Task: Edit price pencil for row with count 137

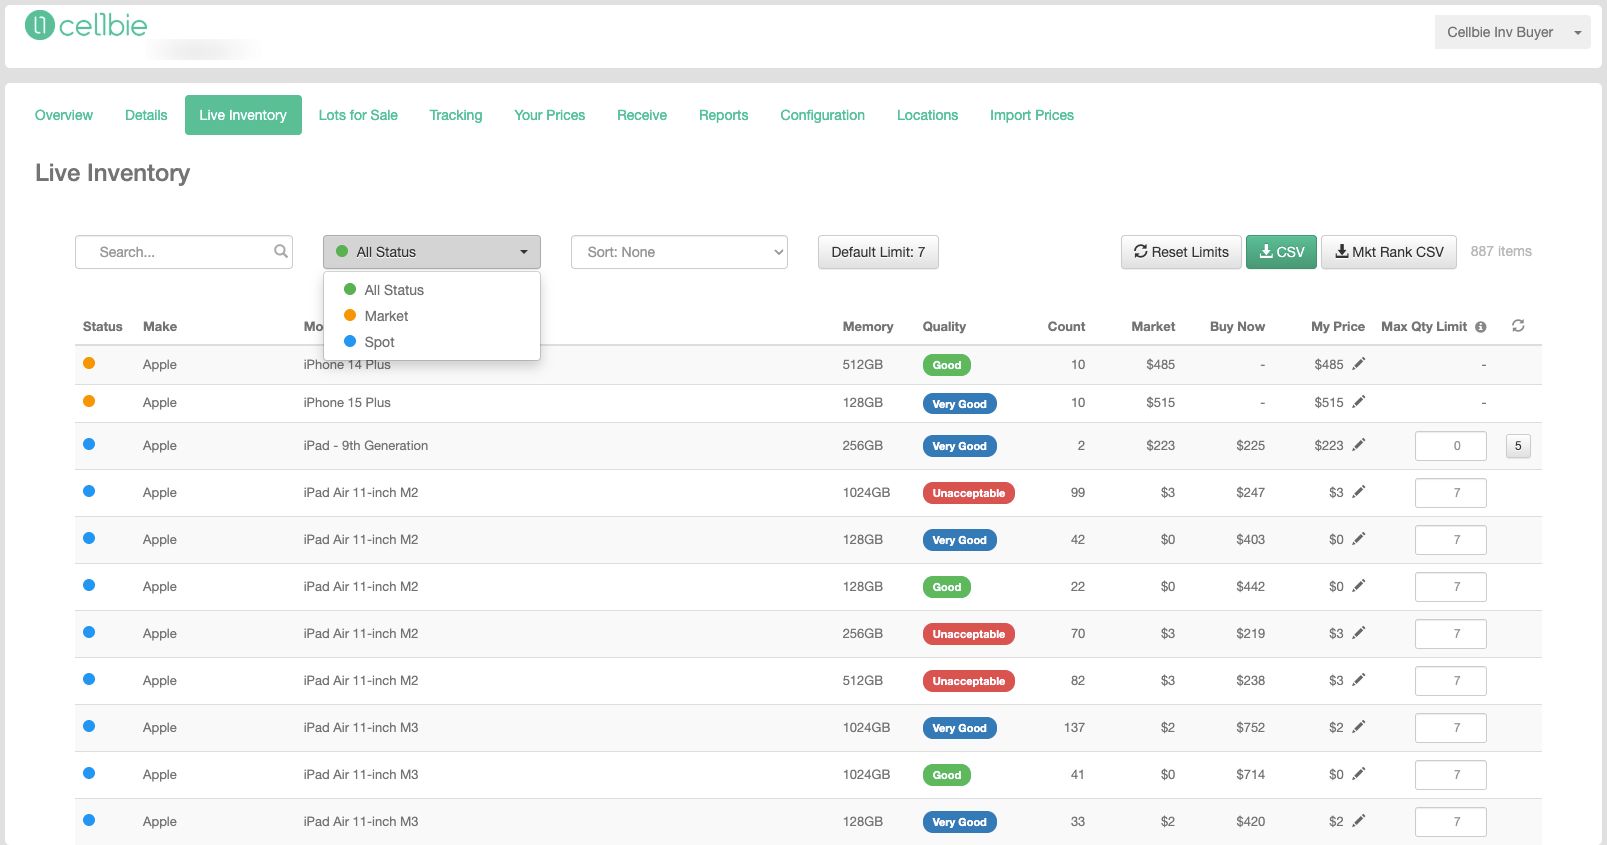Action: pos(1358,727)
